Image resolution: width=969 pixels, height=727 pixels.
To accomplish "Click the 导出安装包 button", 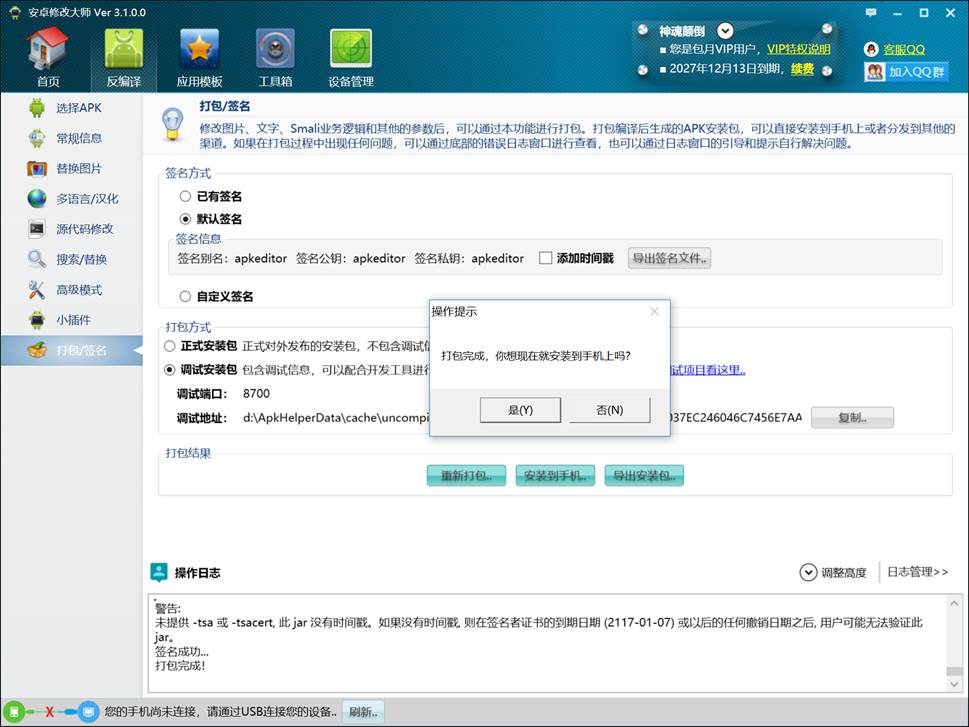I will tap(644, 475).
